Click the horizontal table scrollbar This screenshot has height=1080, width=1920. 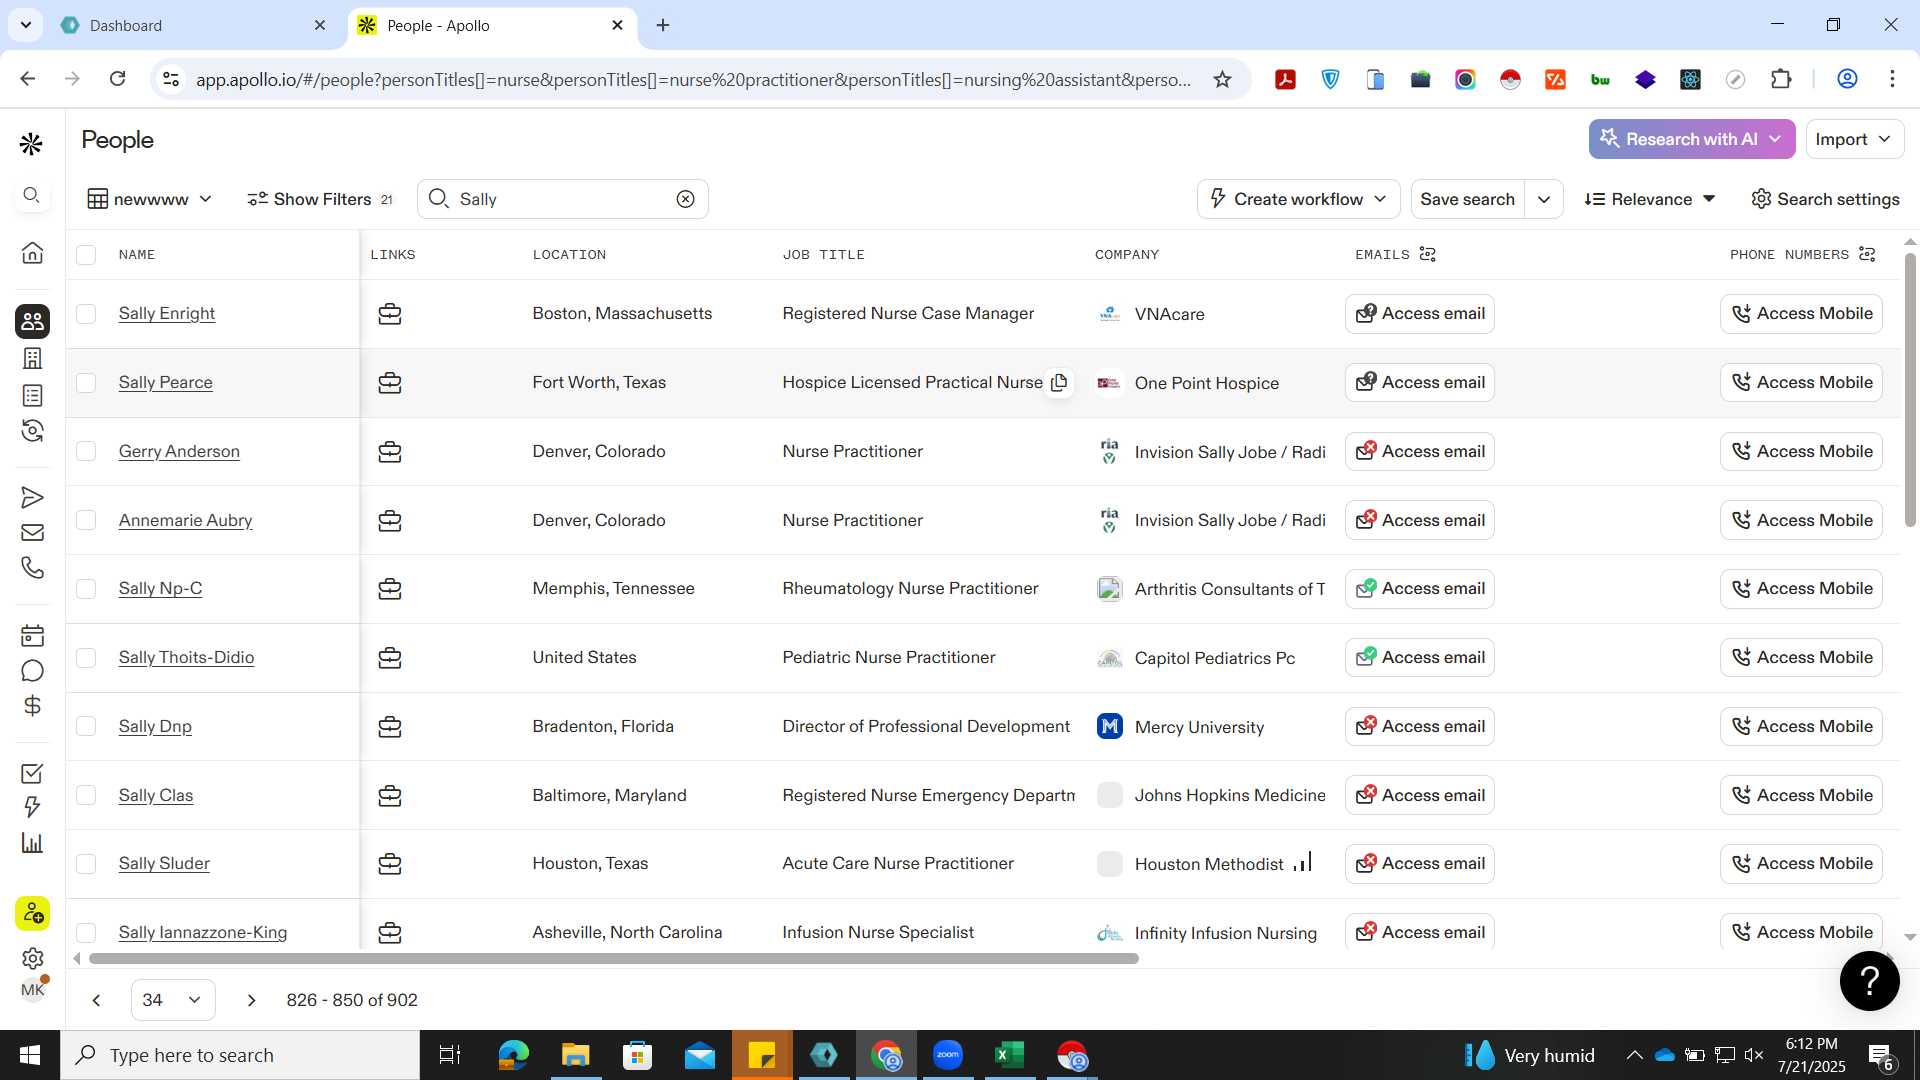(613, 958)
